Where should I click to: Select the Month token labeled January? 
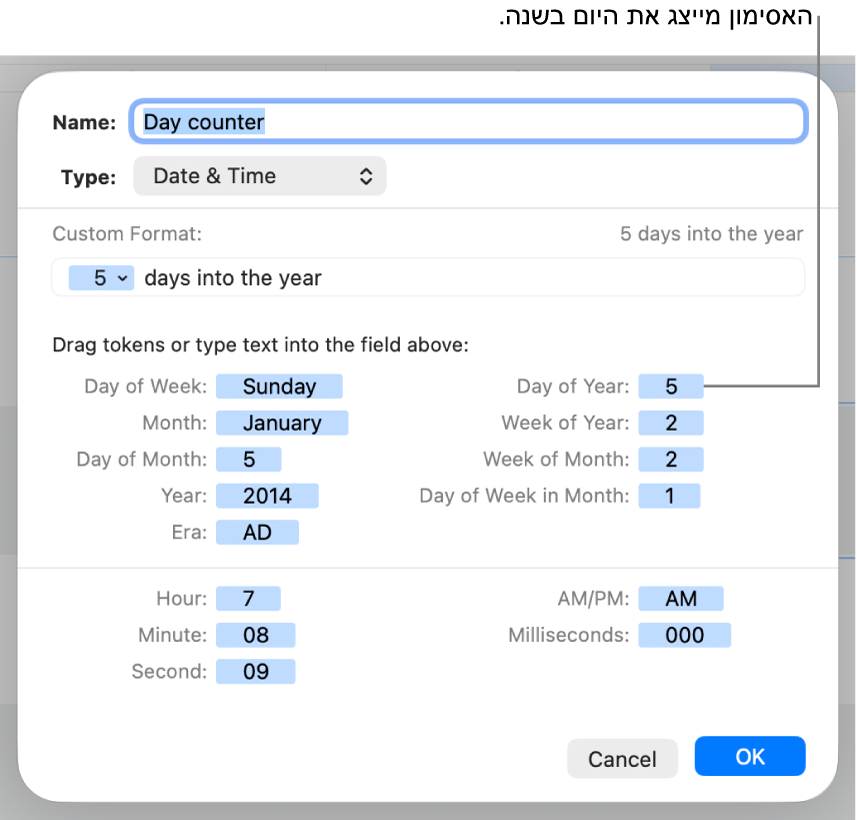tap(282, 422)
